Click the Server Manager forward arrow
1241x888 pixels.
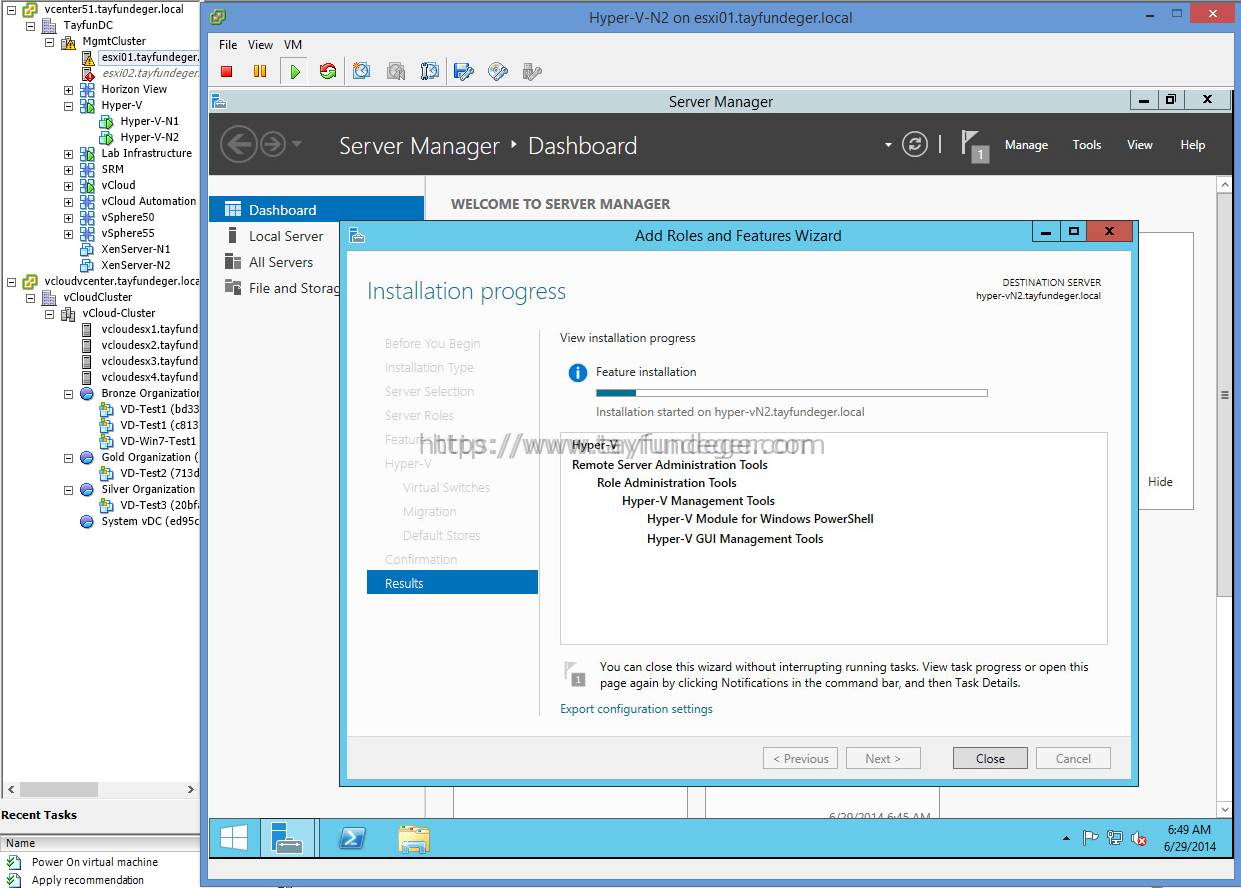coord(273,145)
